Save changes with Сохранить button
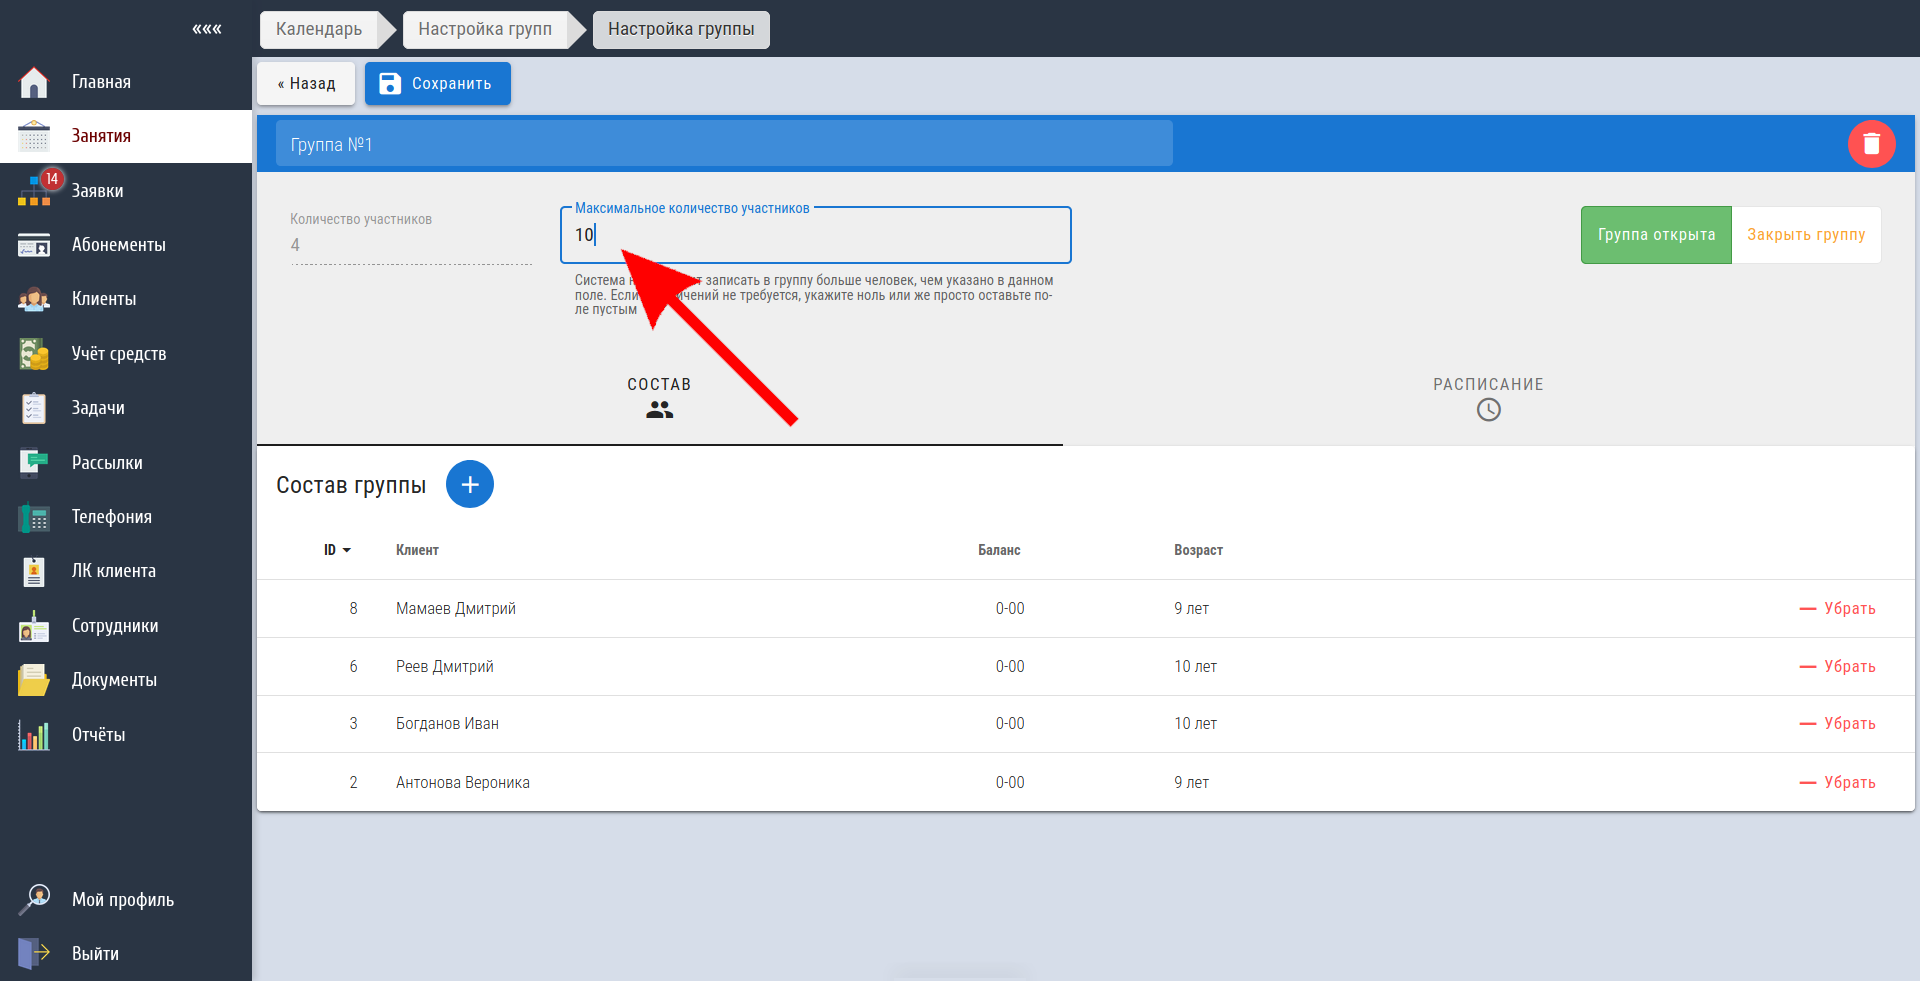 click(438, 84)
